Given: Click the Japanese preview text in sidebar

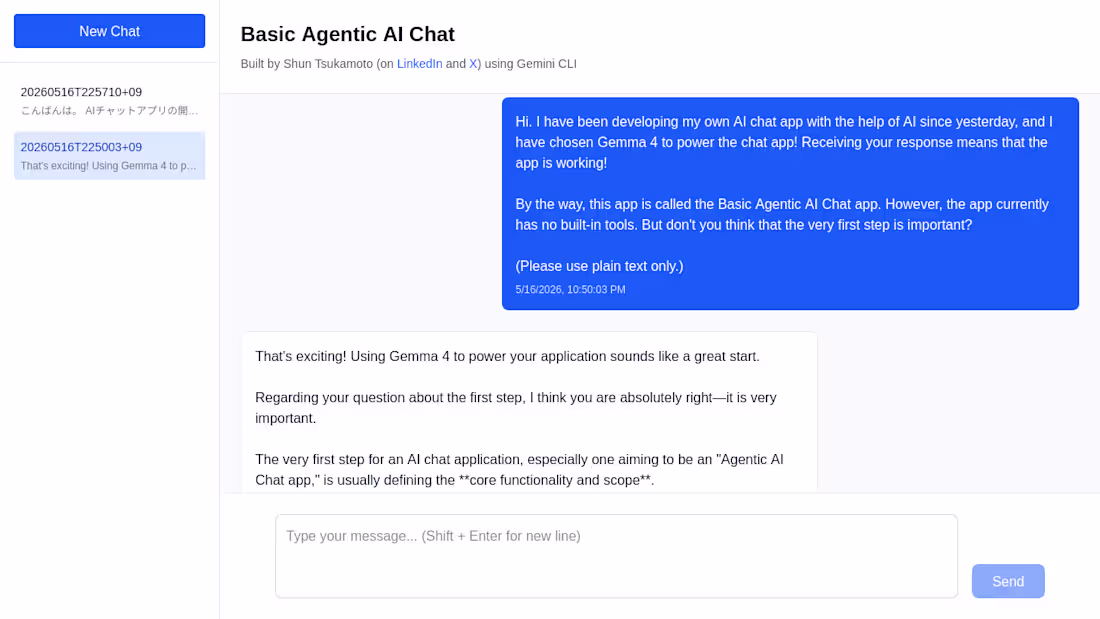Looking at the screenshot, I should pos(109,110).
